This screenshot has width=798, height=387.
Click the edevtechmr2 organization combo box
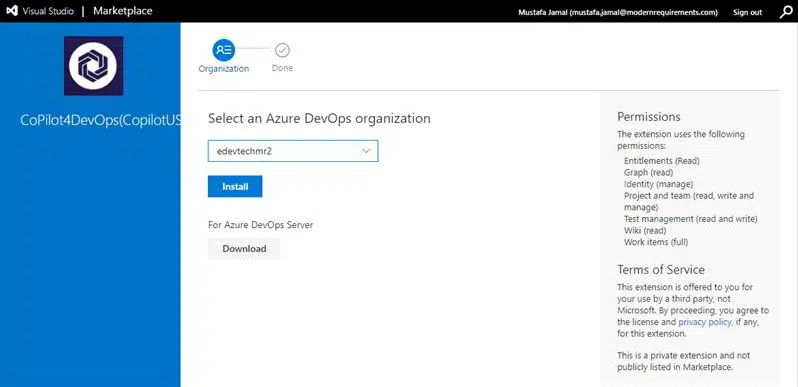coord(293,151)
